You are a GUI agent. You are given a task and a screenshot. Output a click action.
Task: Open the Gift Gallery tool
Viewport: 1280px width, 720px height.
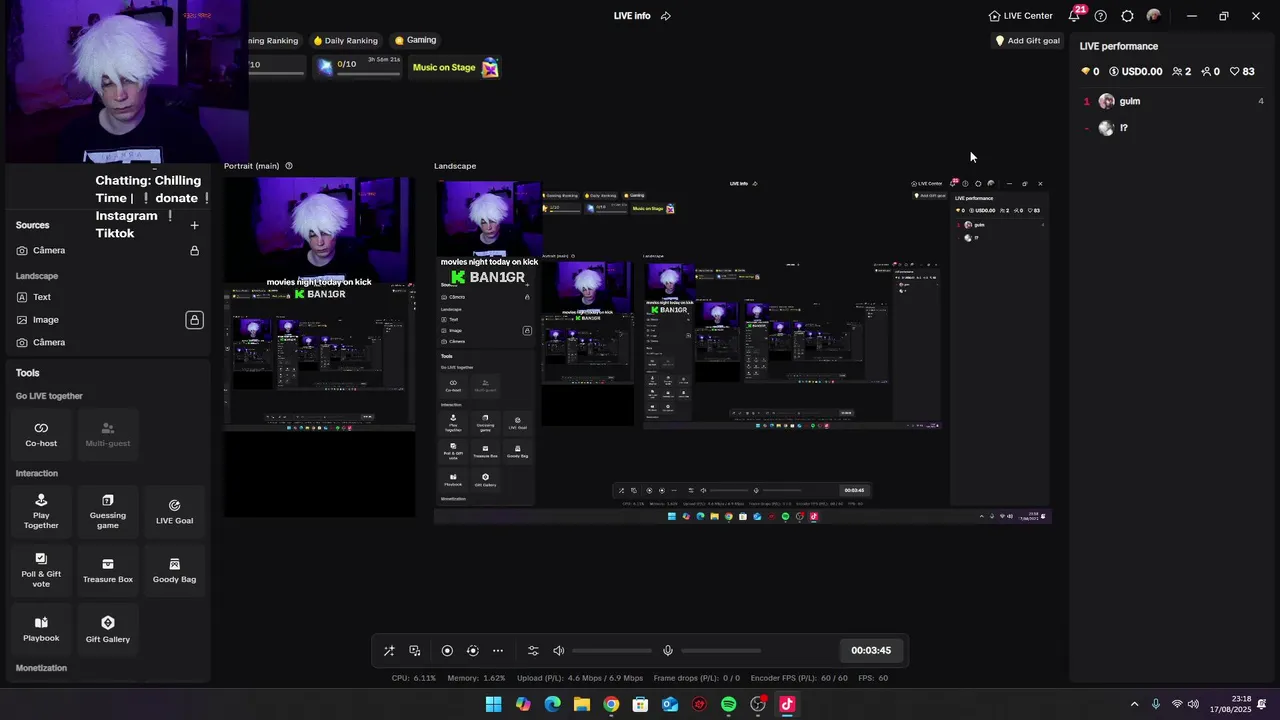click(x=108, y=628)
